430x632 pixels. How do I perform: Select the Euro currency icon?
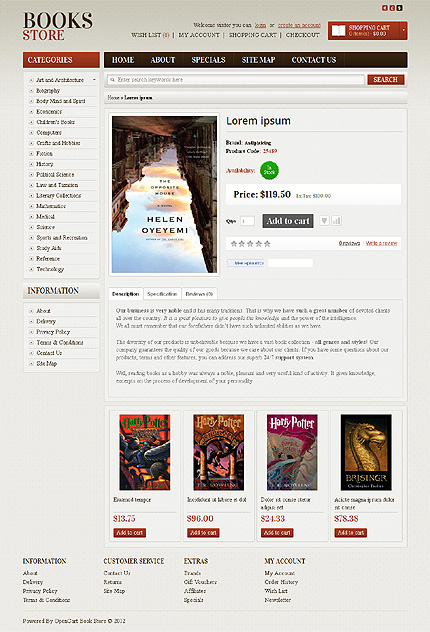pos(385,8)
